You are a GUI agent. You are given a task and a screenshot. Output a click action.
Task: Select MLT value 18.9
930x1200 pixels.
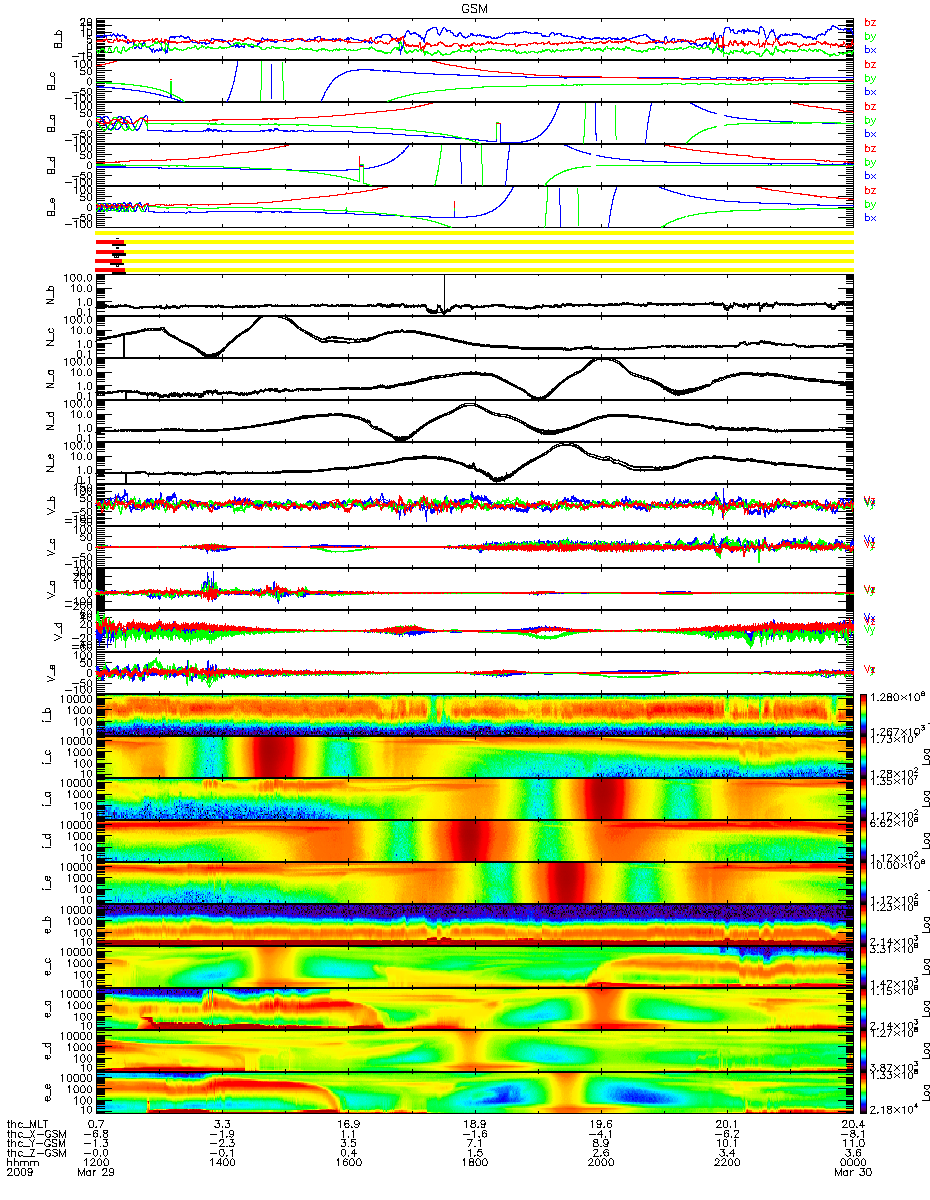(x=475, y=1123)
